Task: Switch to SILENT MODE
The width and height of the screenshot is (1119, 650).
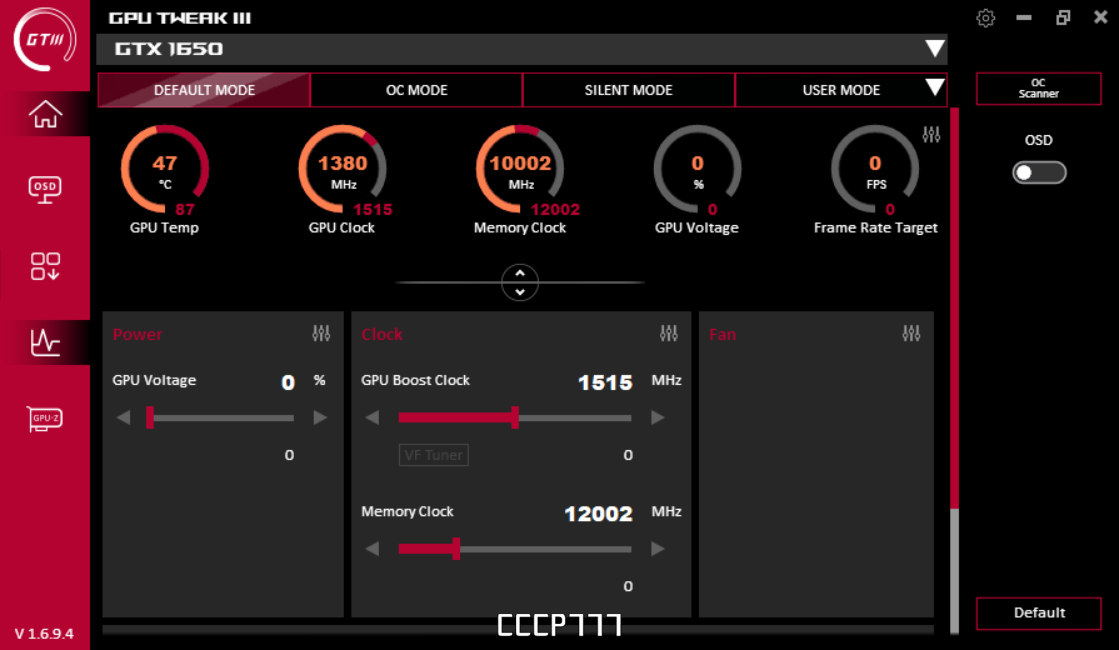Action: 629,90
